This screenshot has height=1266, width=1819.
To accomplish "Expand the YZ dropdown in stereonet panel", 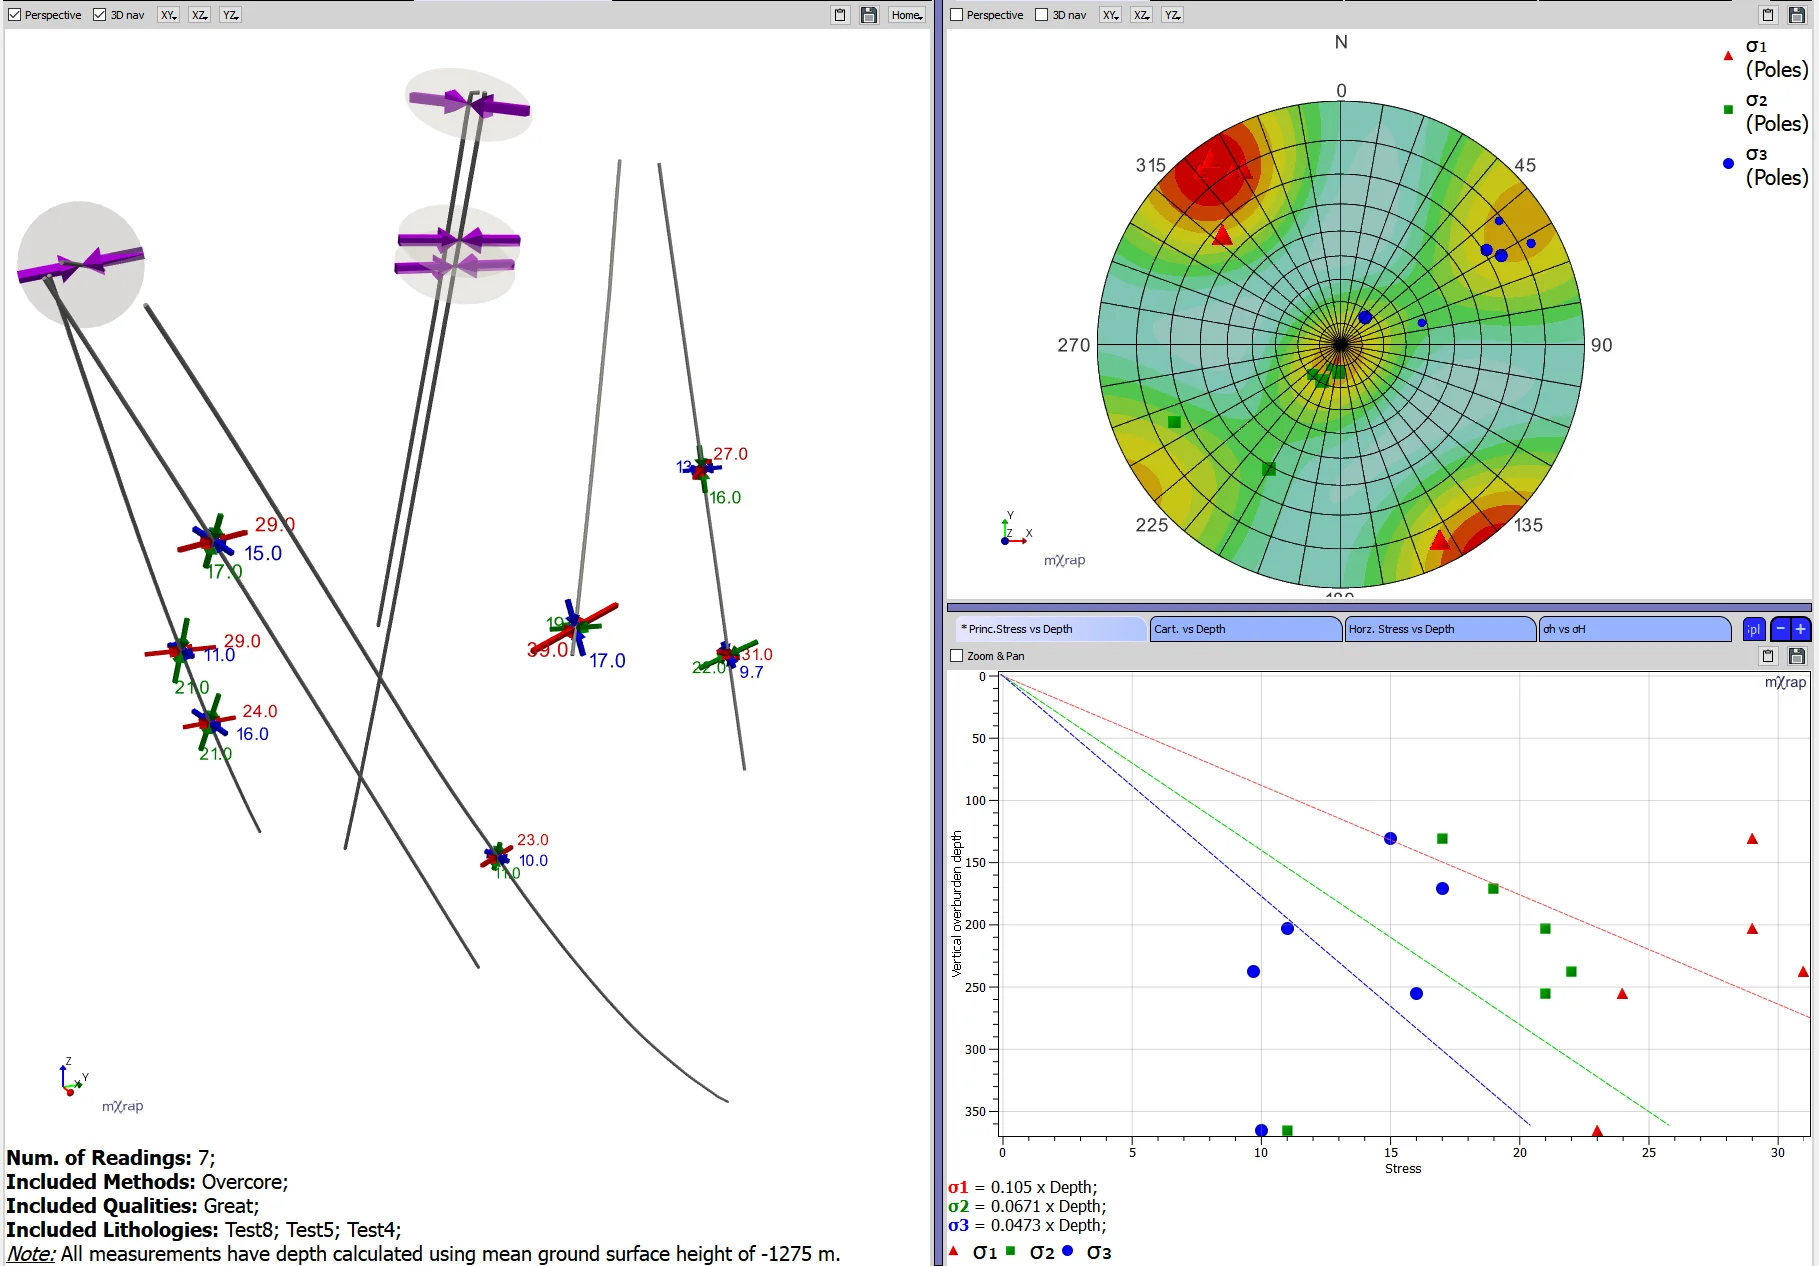I will point(1172,15).
